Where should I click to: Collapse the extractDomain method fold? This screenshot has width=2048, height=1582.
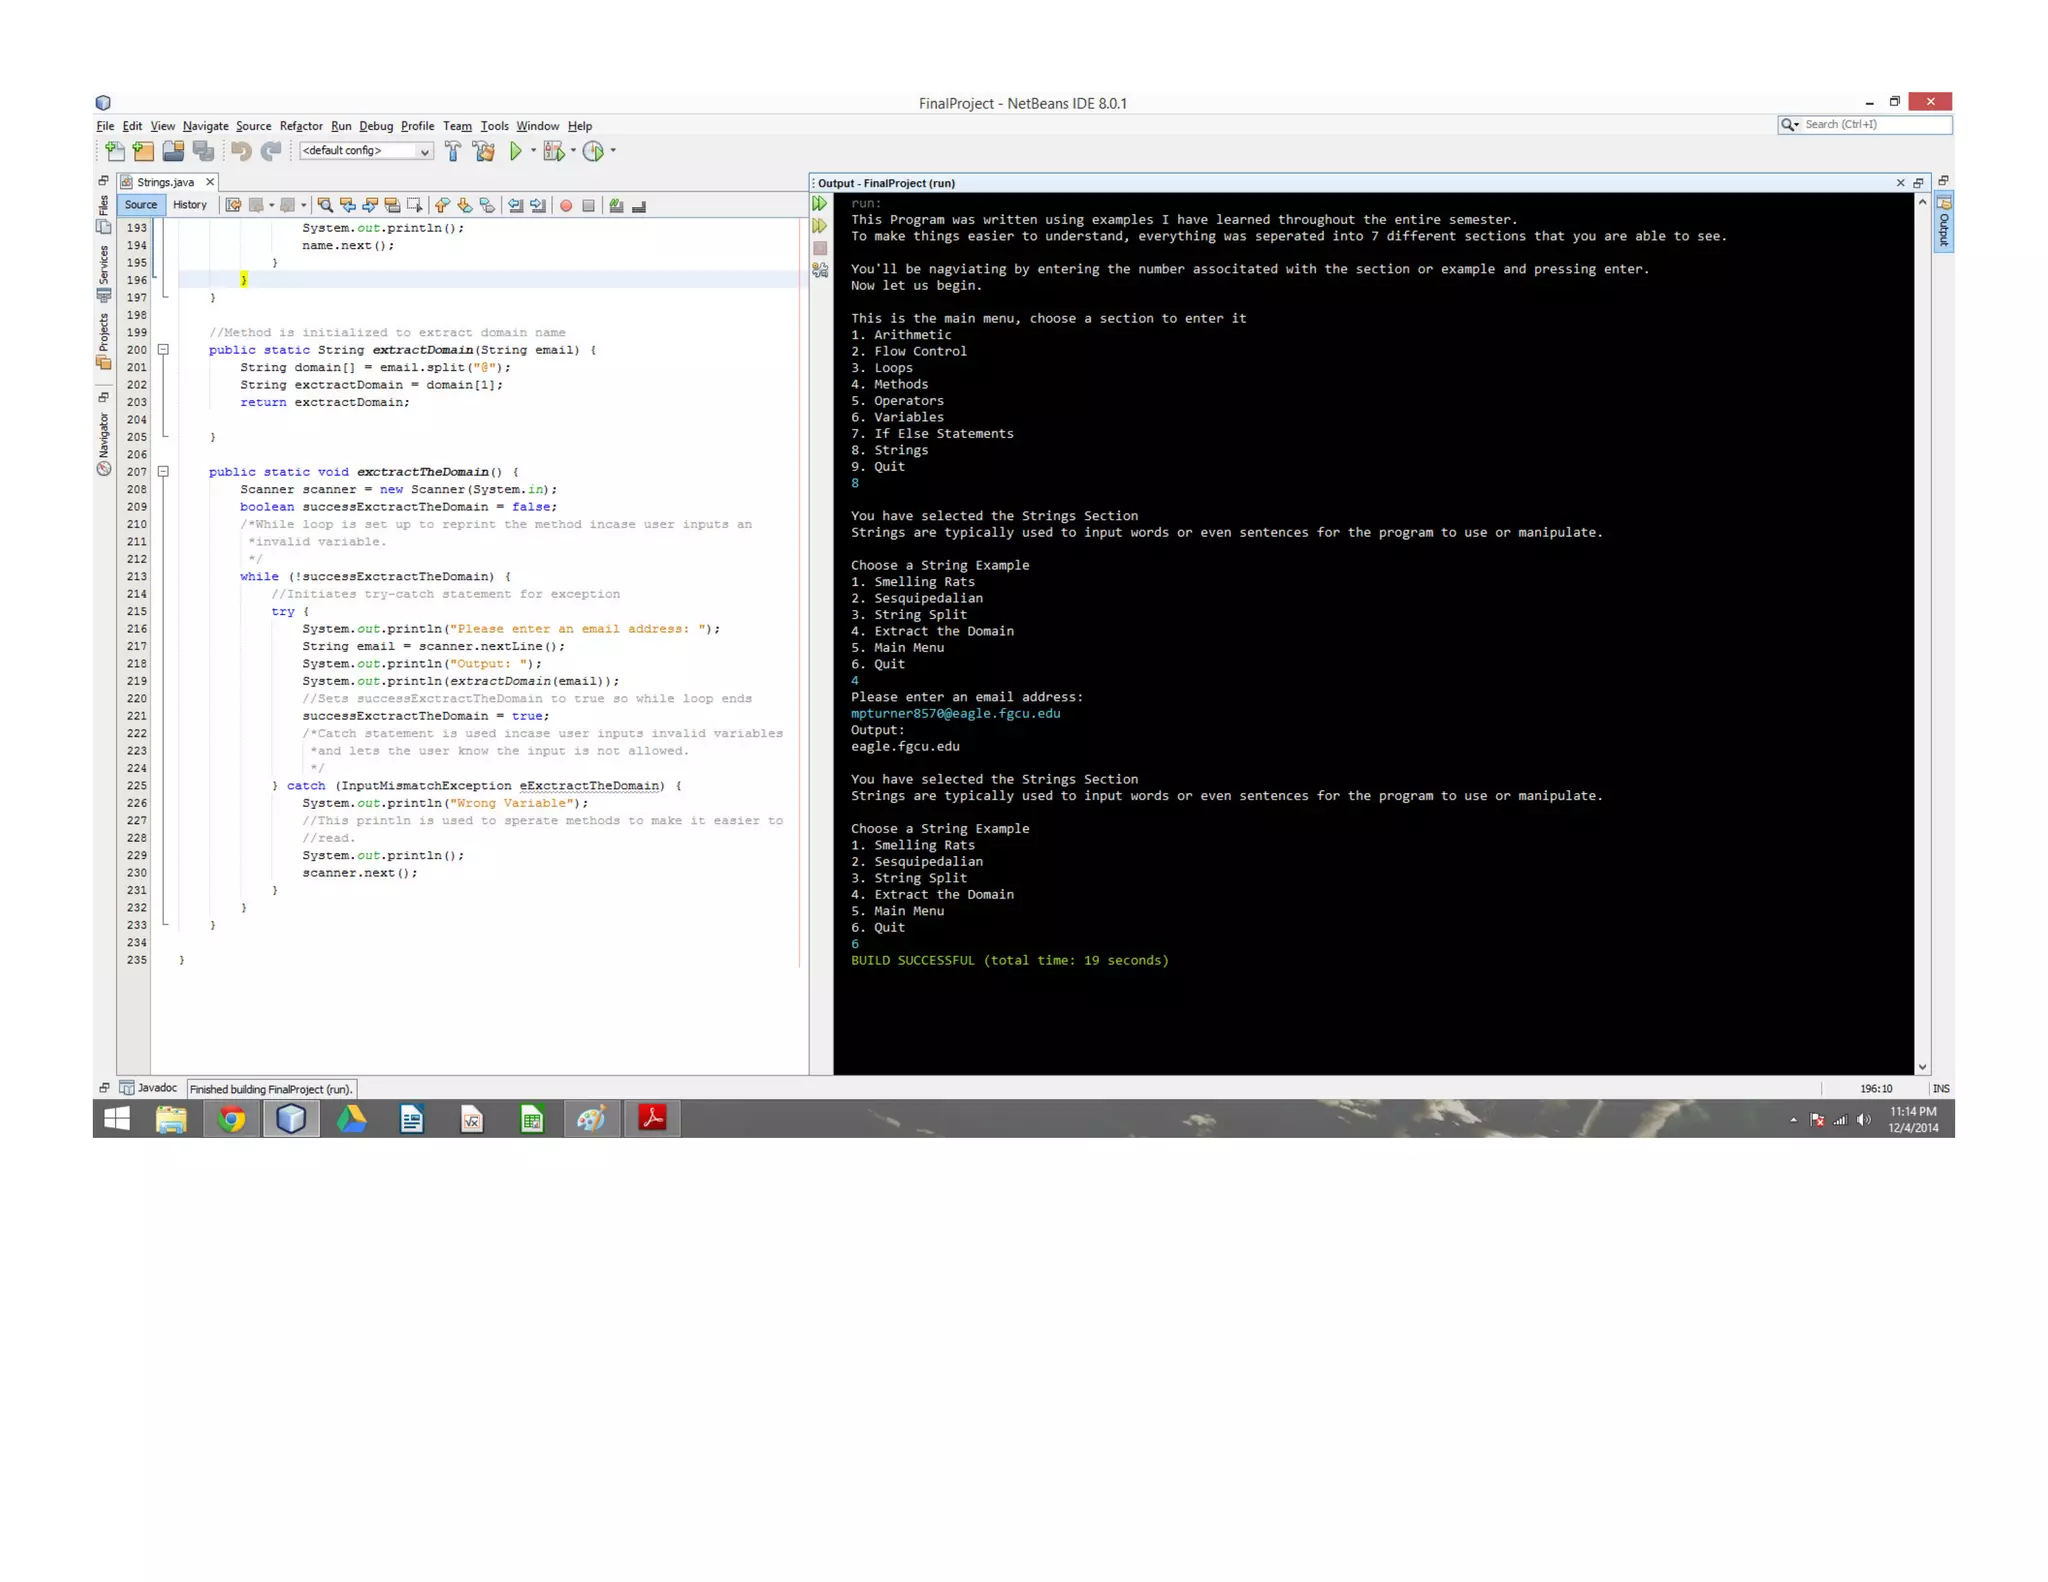[163, 350]
